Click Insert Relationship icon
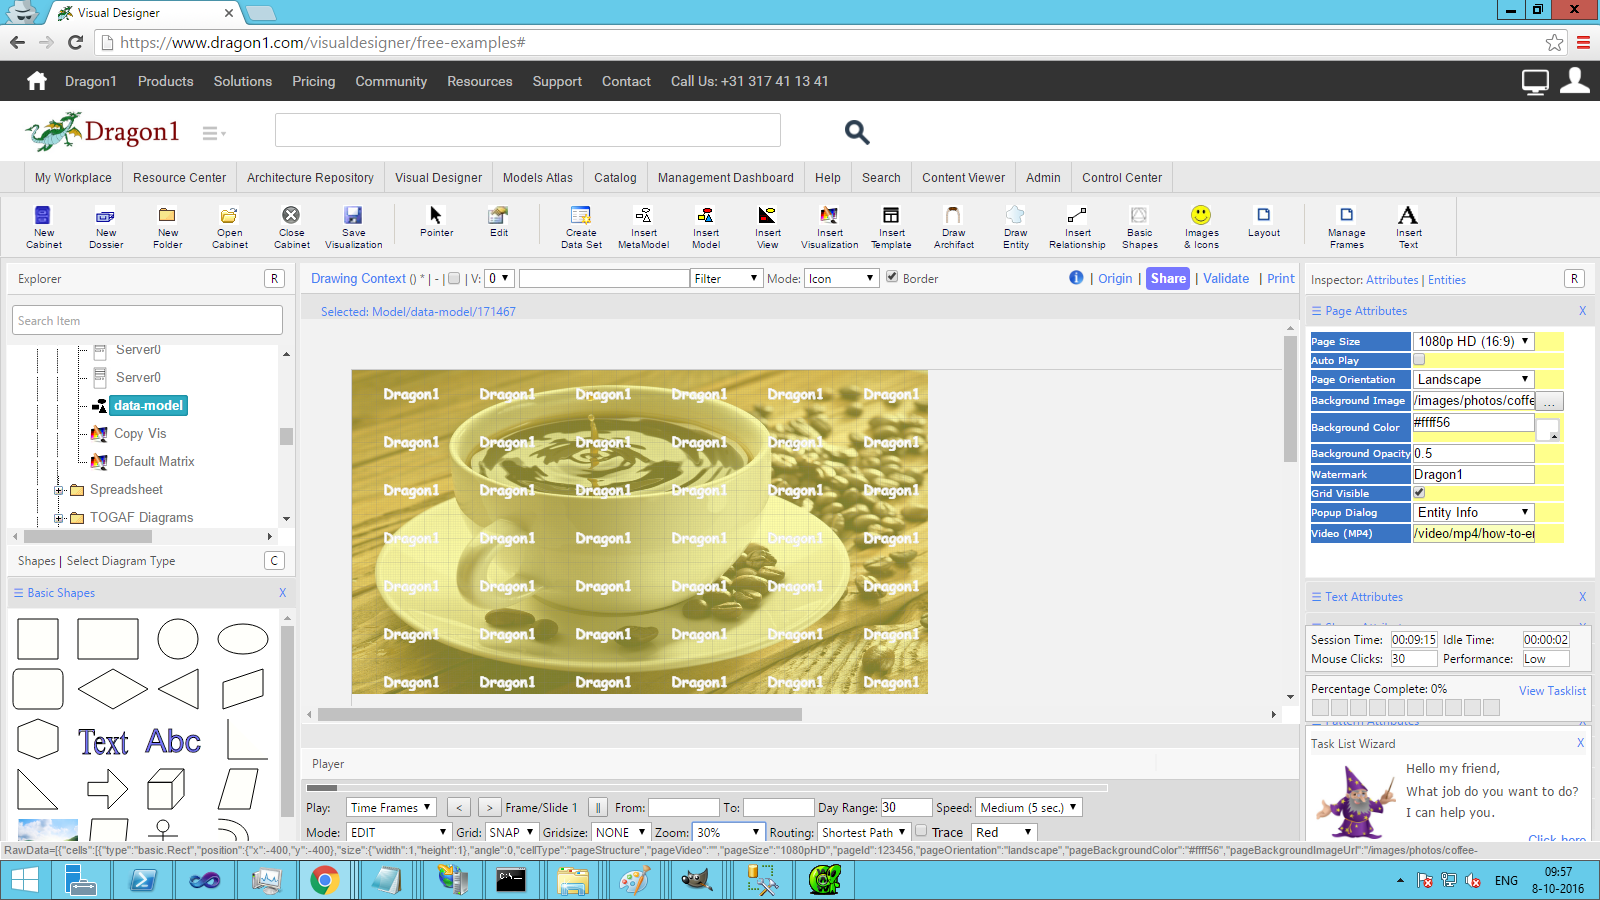This screenshot has width=1600, height=900. 1077,226
